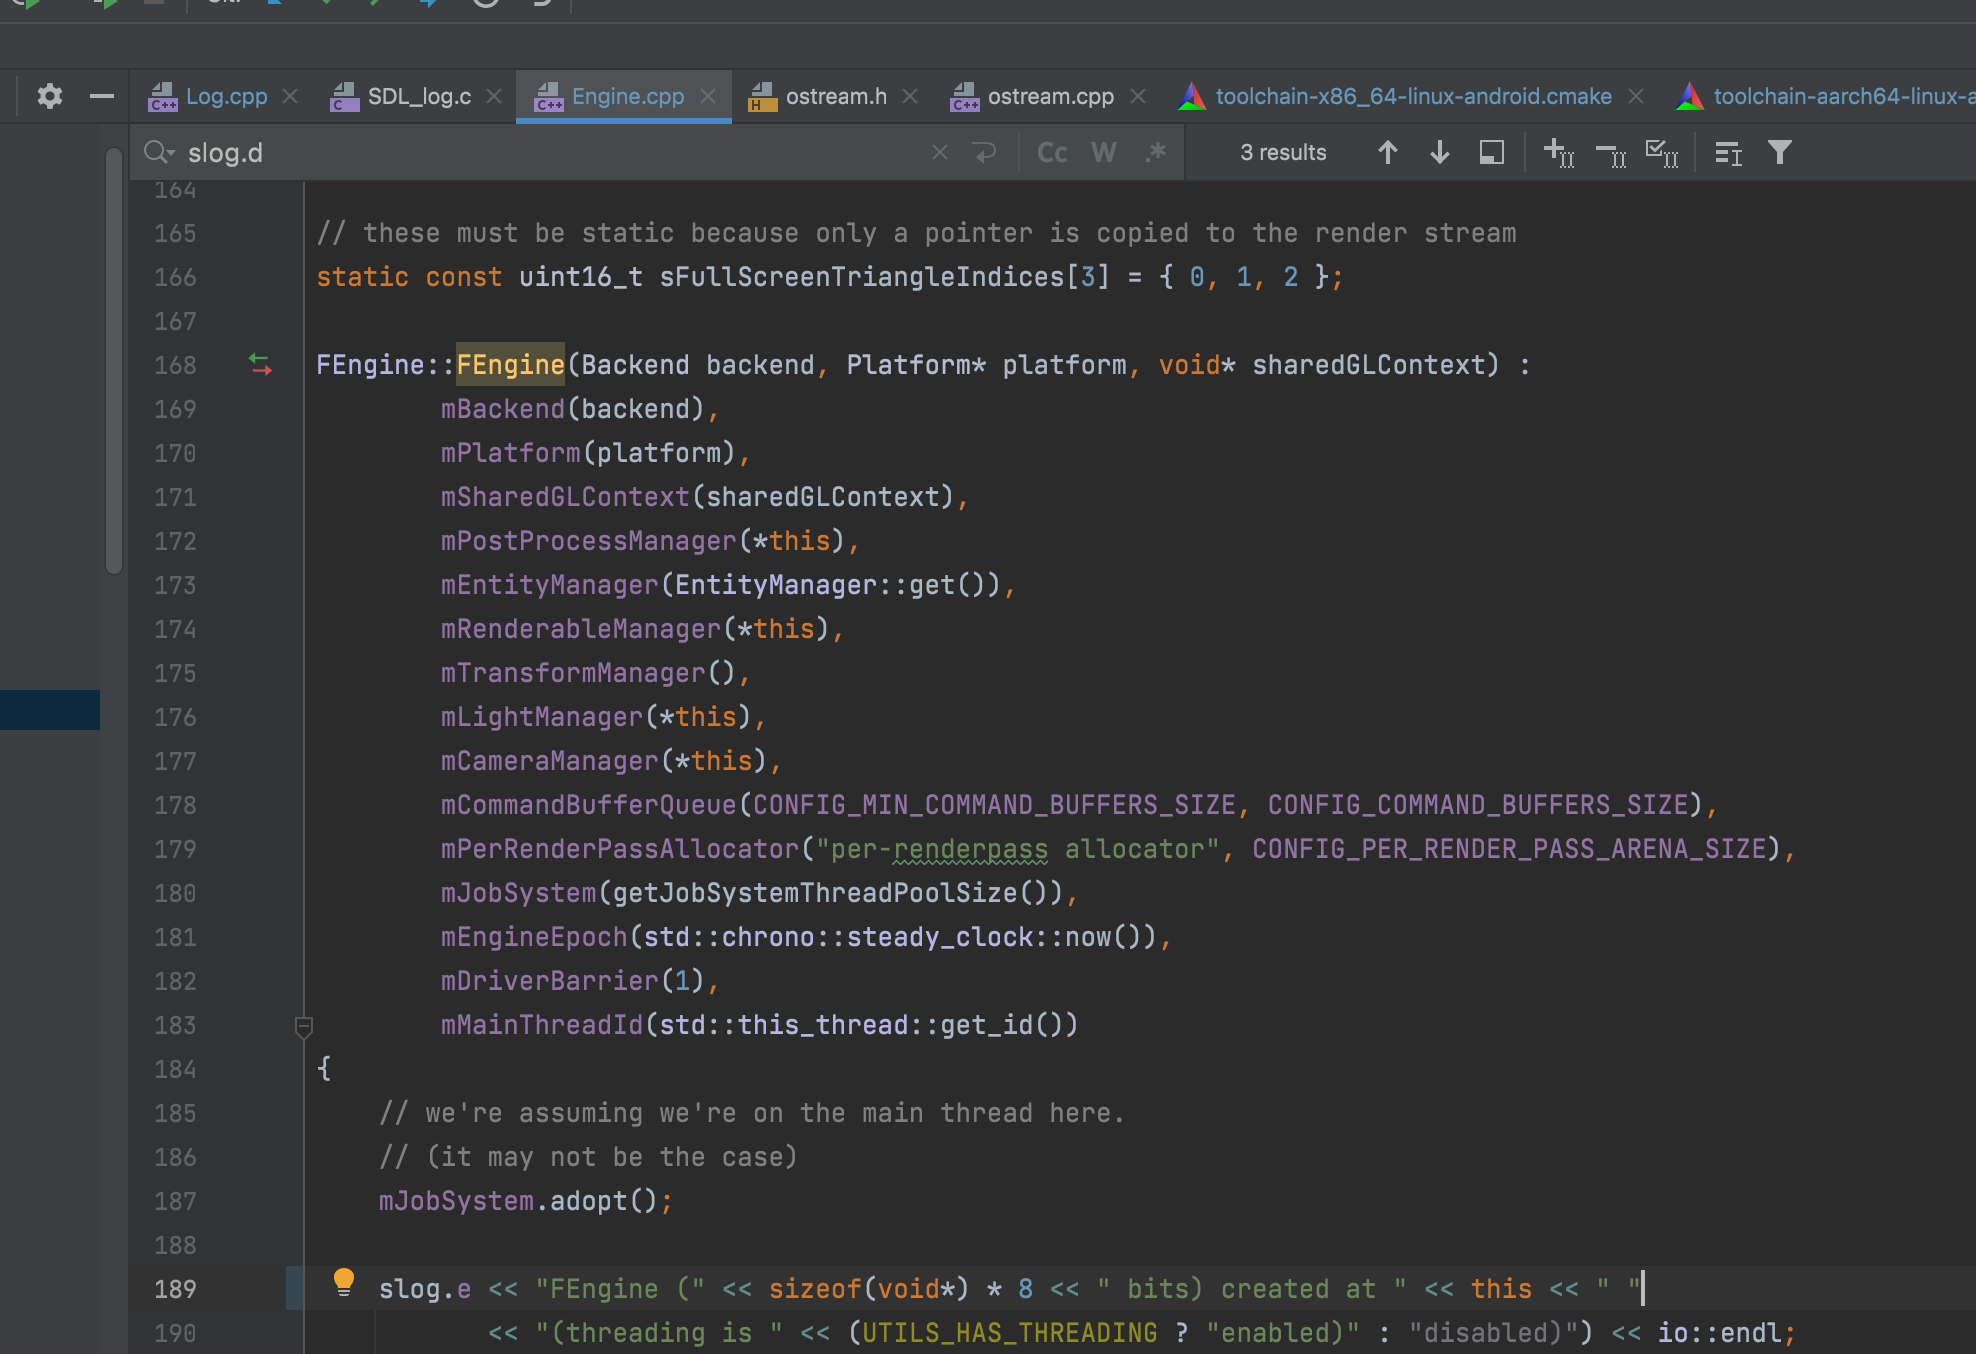
Task: Jump to previous occurrence using the up arrow icon
Action: pos(1388,152)
